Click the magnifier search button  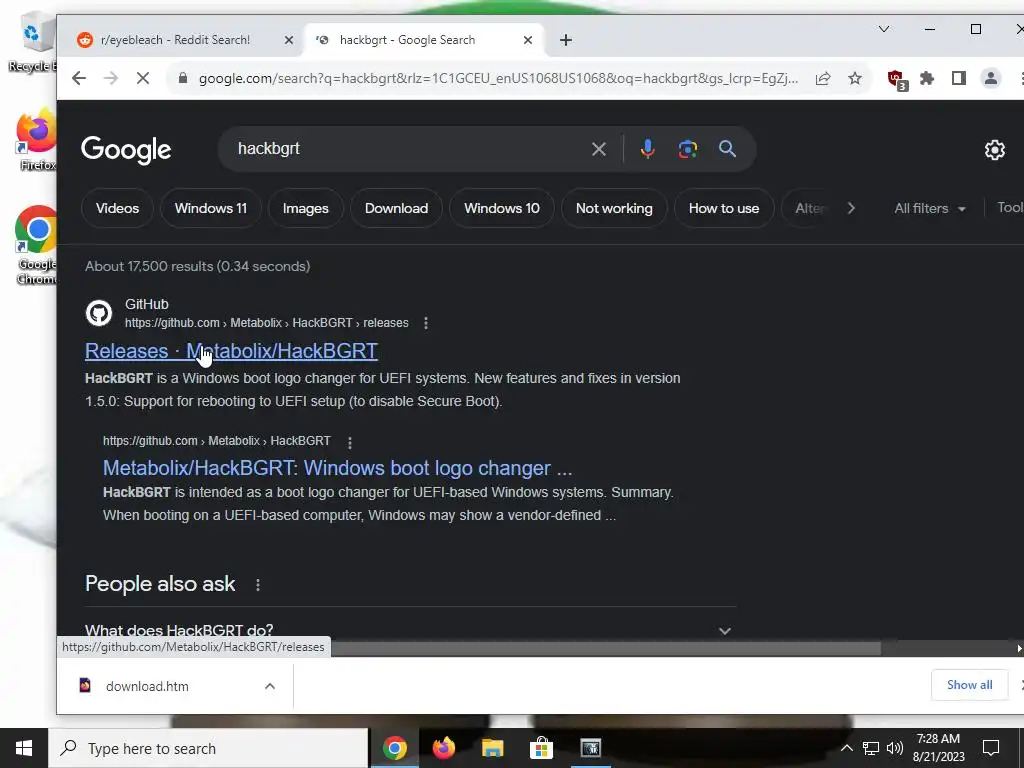pyautogui.click(x=728, y=149)
